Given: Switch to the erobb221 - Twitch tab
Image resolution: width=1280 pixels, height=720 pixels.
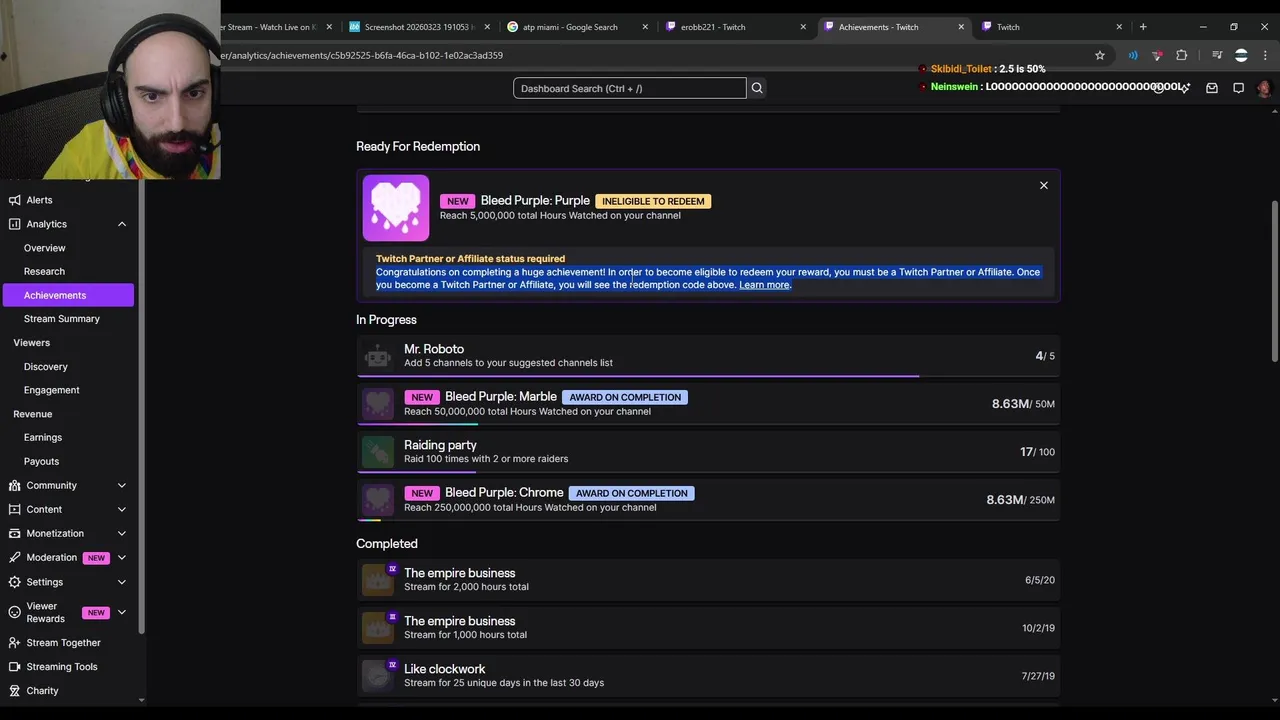Looking at the screenshot, I should pyautogui.click(x=737, y=27).
